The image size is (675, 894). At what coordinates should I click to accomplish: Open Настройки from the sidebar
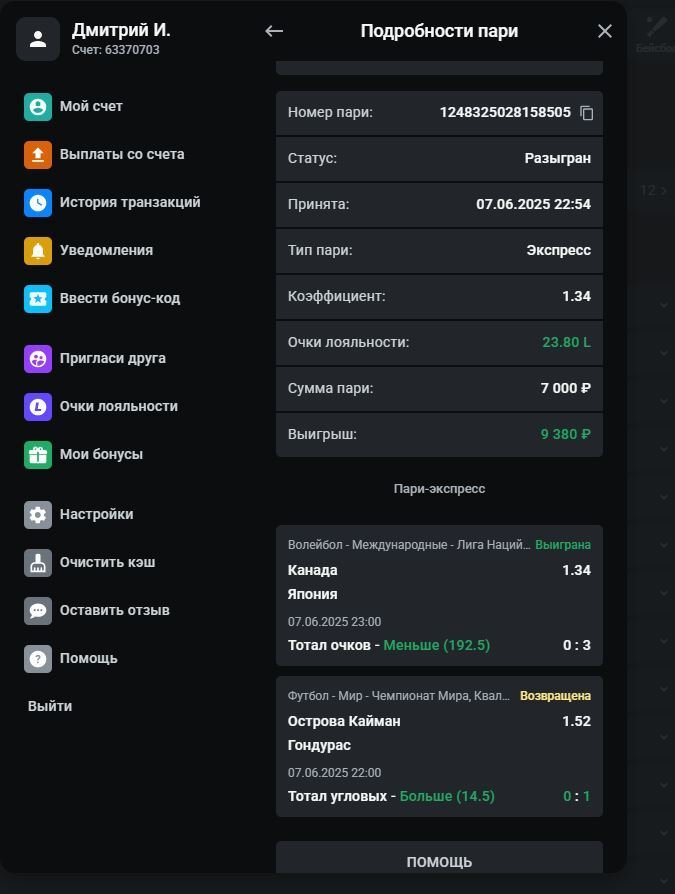[x=95, y=515]
